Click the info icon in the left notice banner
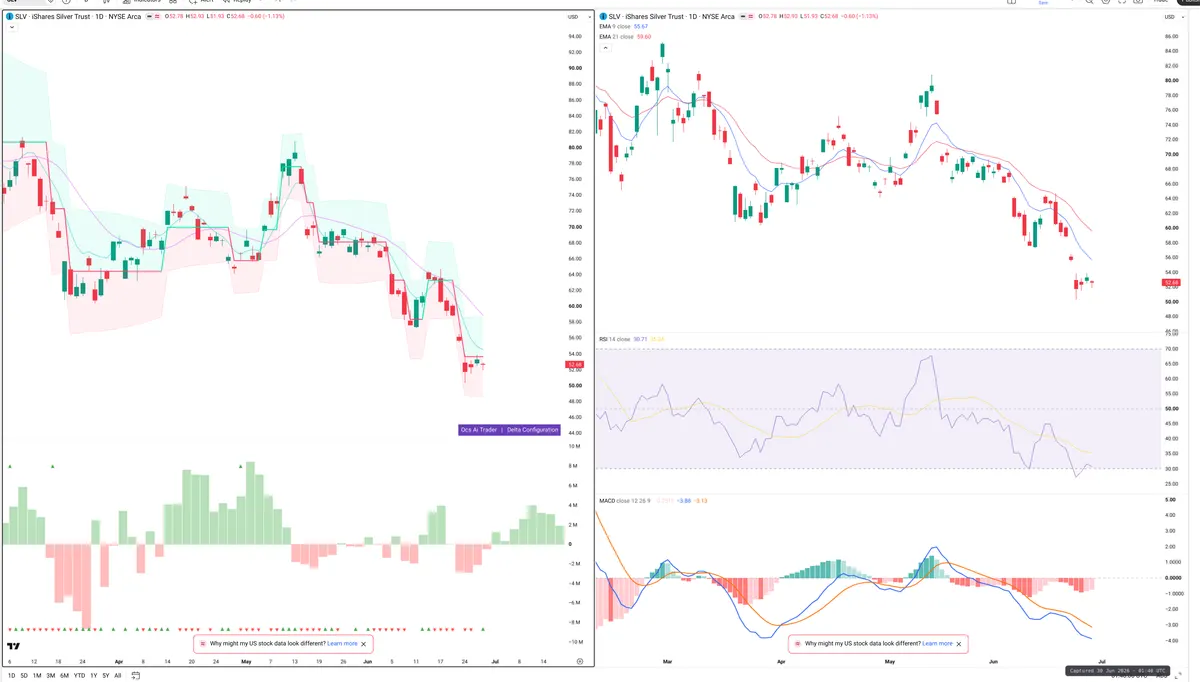This screenshot has width=1200, height=682. (202, 644)
